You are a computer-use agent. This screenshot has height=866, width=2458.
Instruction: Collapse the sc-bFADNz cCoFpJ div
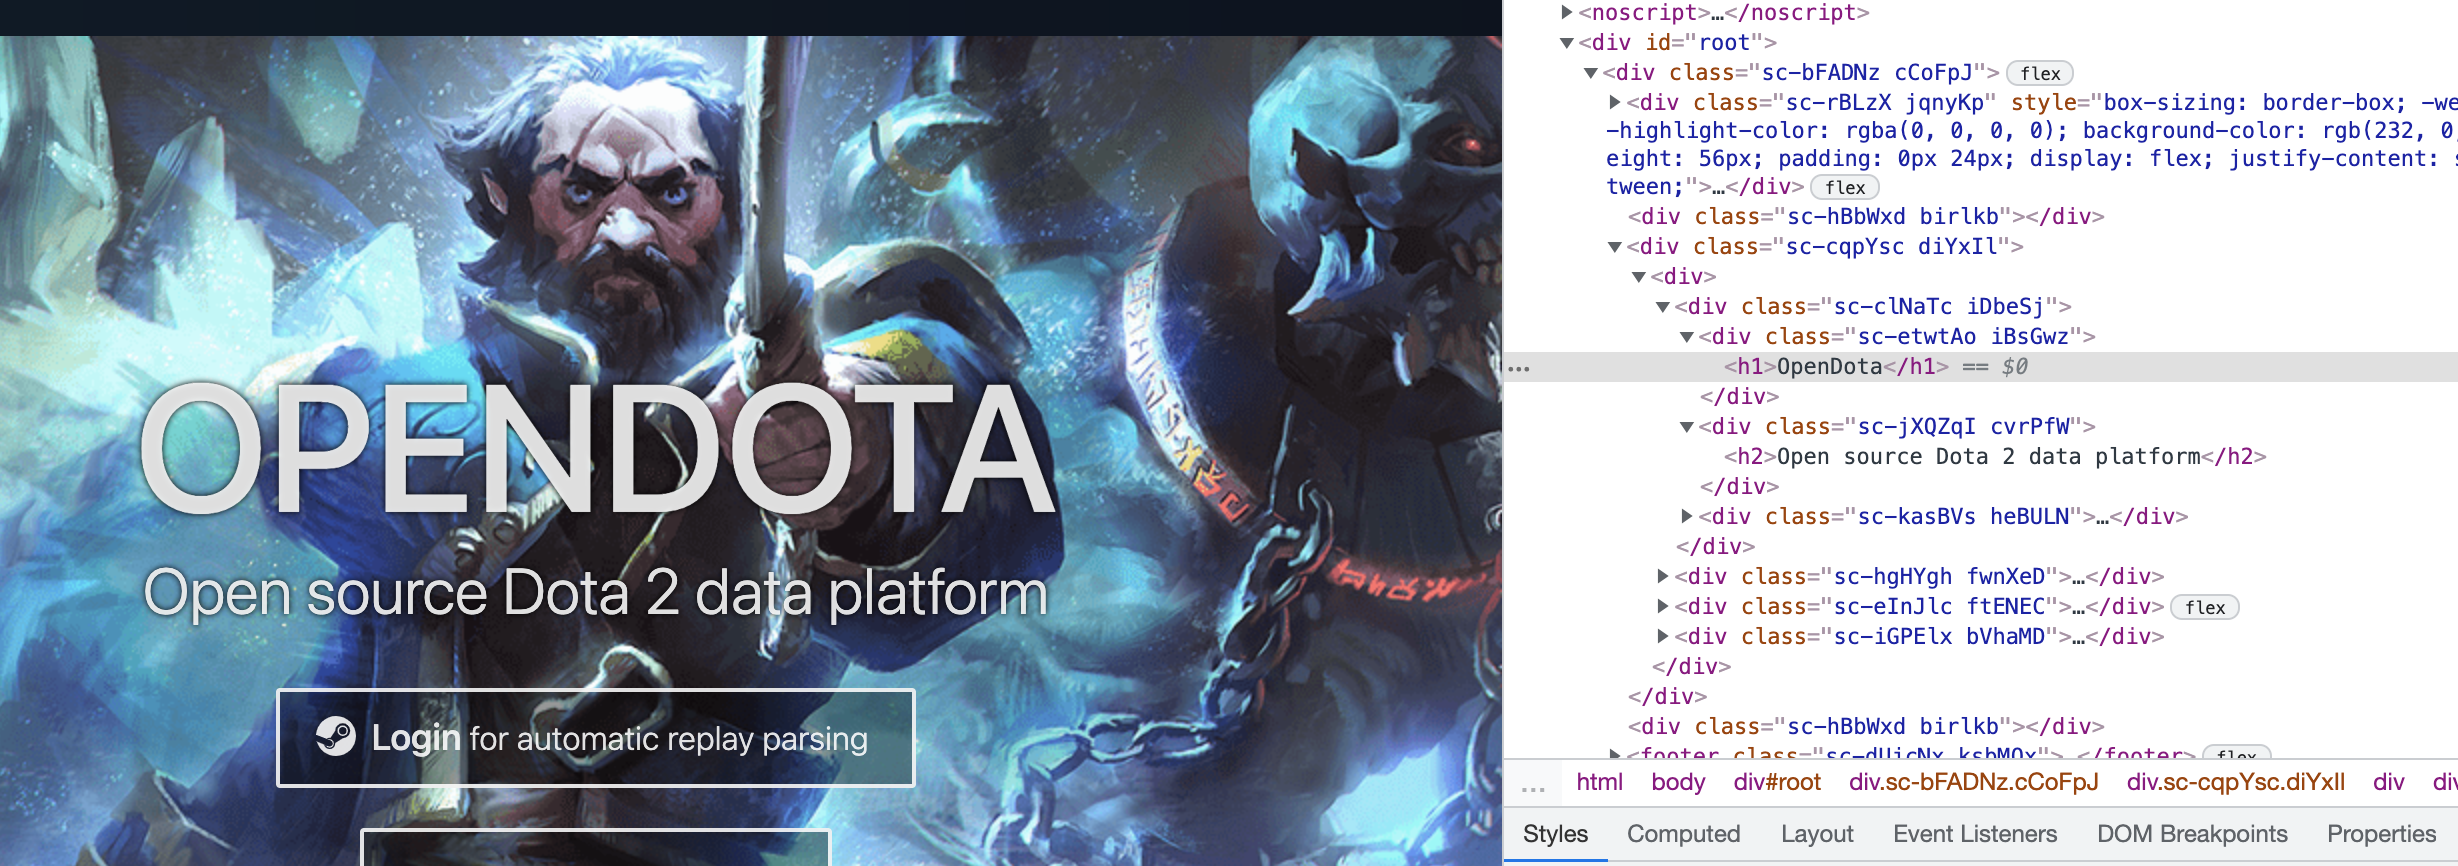pos(1591,73)
